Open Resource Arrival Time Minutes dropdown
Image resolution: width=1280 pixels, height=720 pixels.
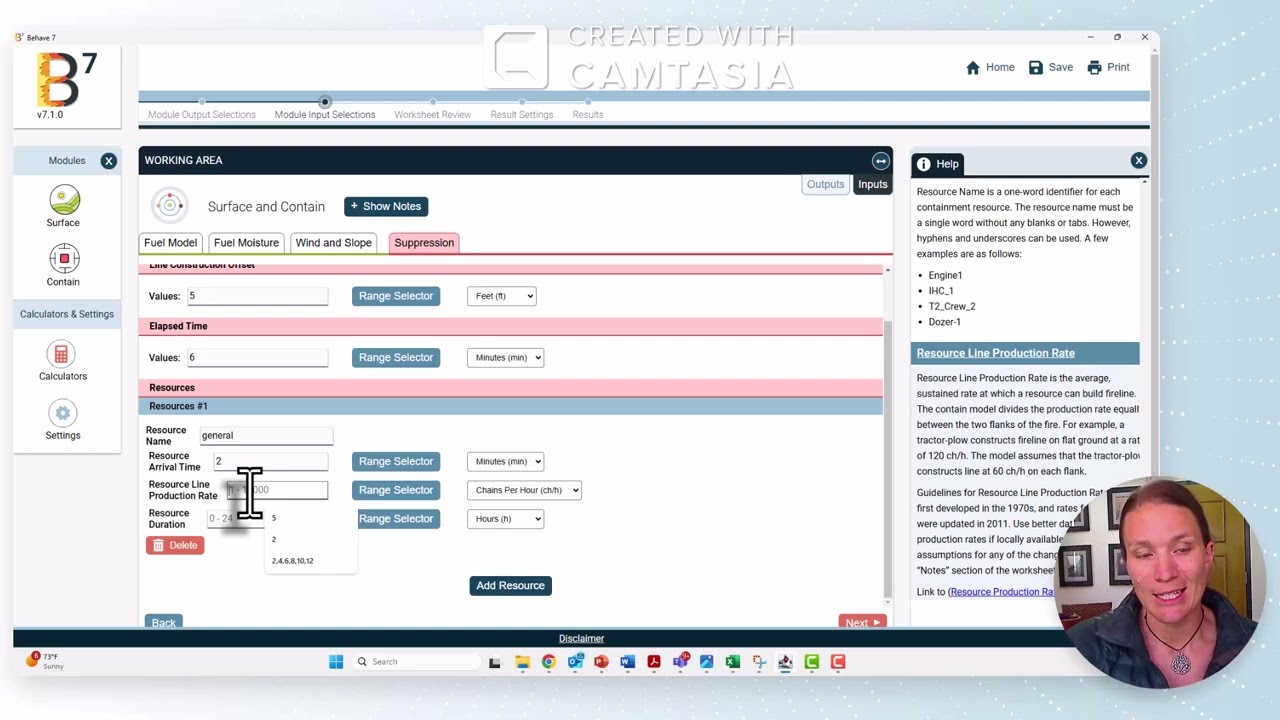point(505,461)
